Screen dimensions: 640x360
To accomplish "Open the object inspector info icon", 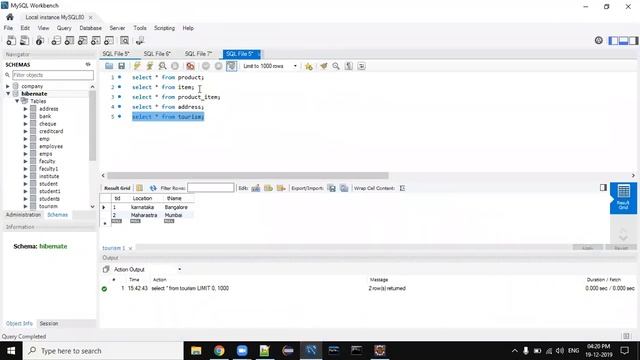I will (x=40, y=40).
